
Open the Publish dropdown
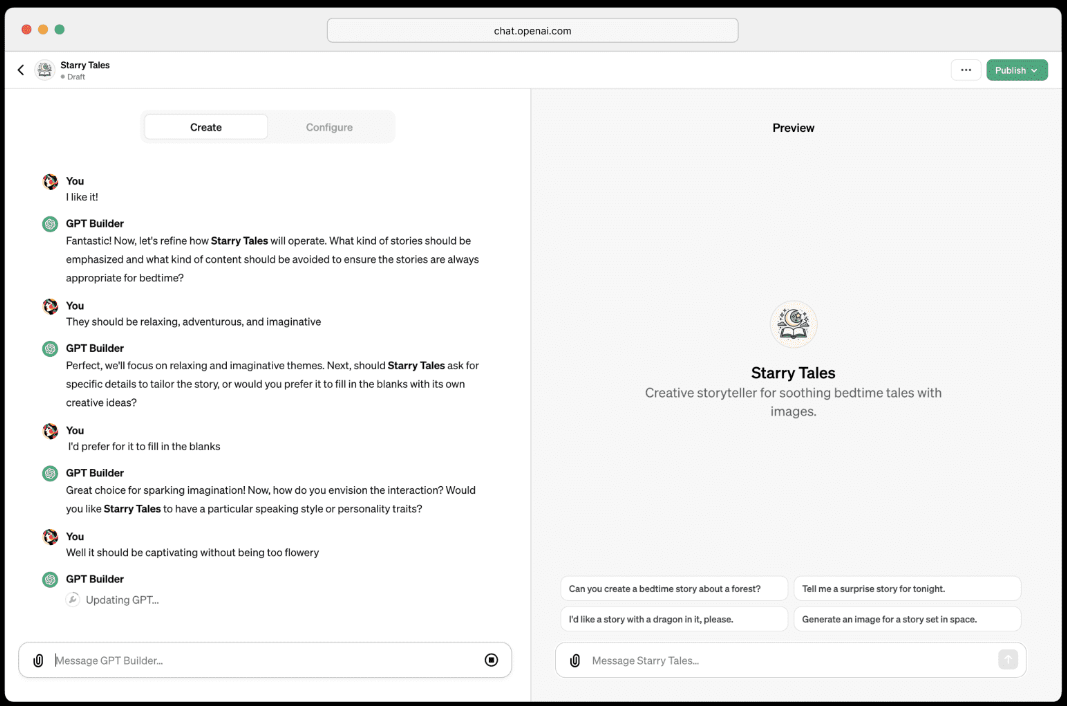(1017, 70)
